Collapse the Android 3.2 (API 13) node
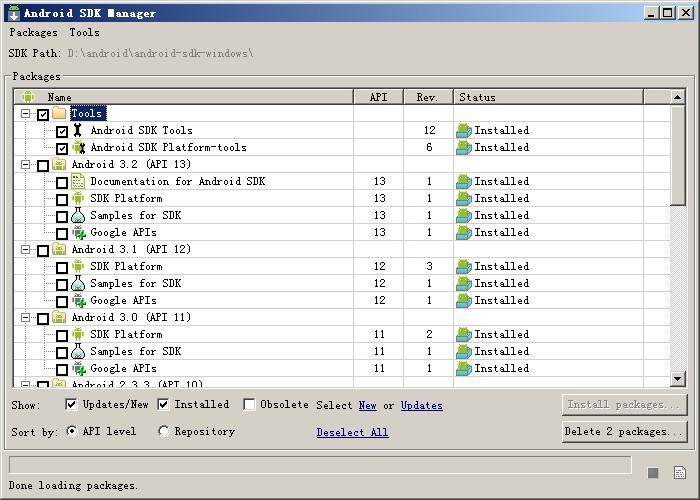 tap(25, 164)
